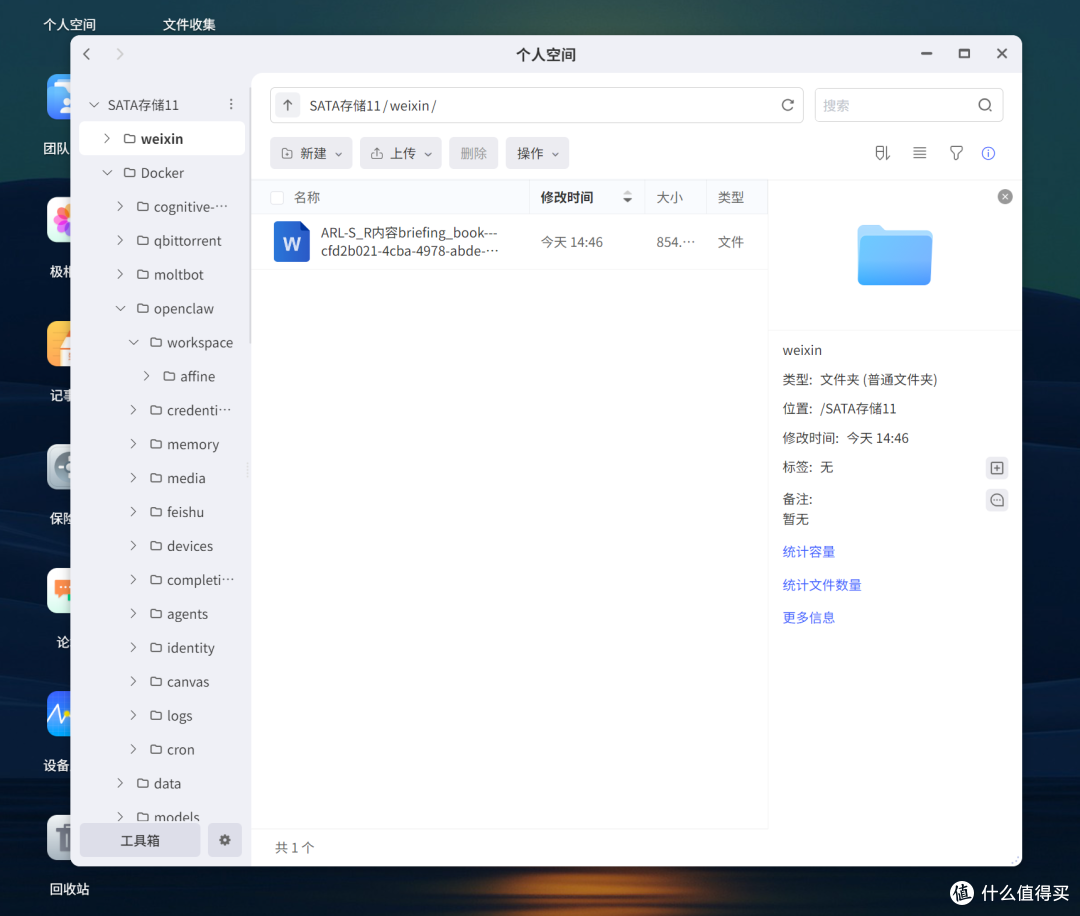This screenshot has height=916, width=1080.
Task: Close the details panel with the X
Action: [1005, 197]
